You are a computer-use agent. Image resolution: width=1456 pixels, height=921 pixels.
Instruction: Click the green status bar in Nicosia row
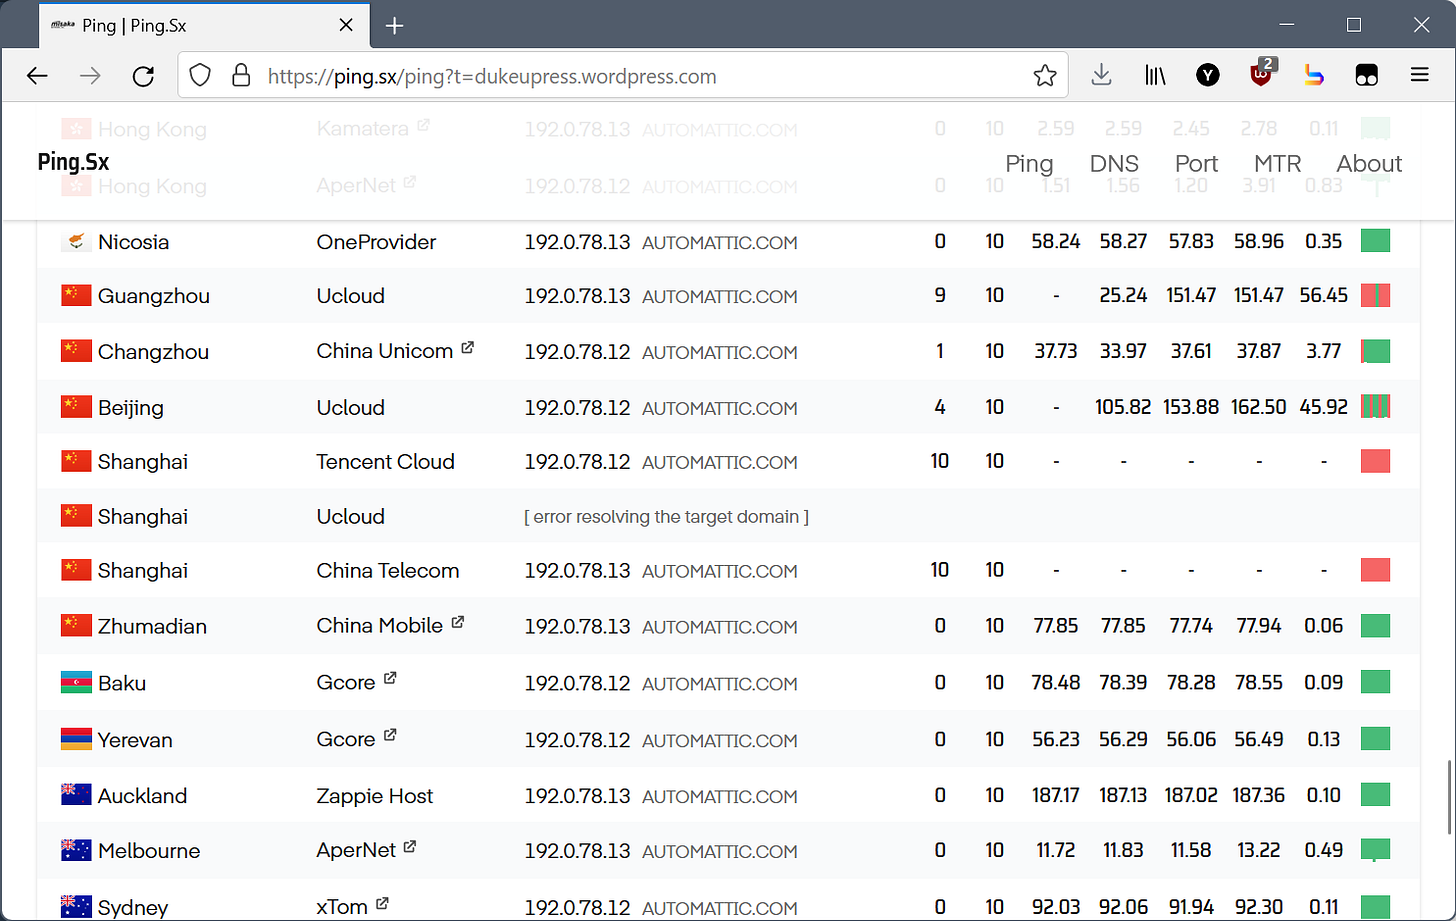click(x=1376, y=241)
